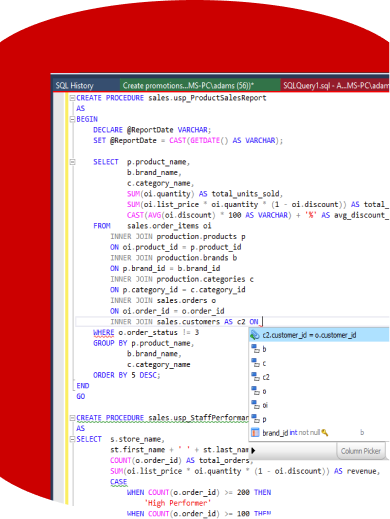The height and width of the screenshot is (519, 390).
Task: Click the GO keyword
Action: (81, 397)
